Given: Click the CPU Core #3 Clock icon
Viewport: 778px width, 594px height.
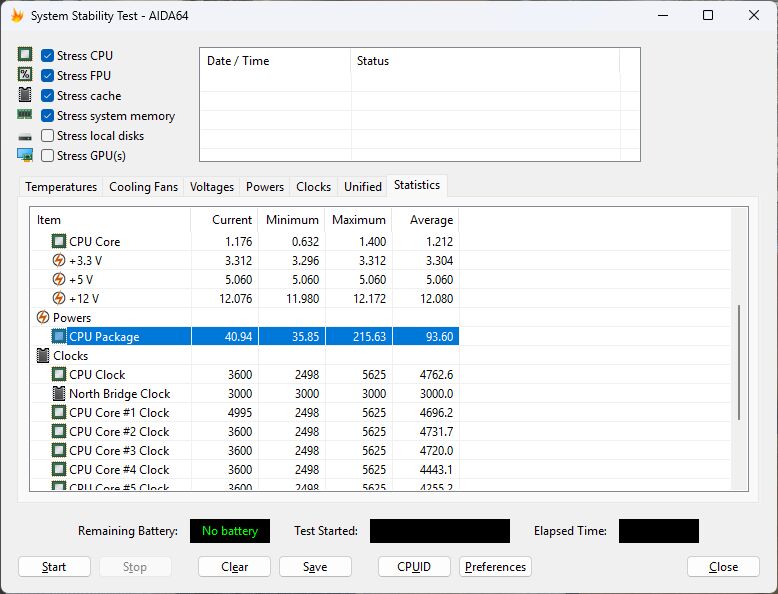Looking at the screenshot, I should [x=59, y=450].
